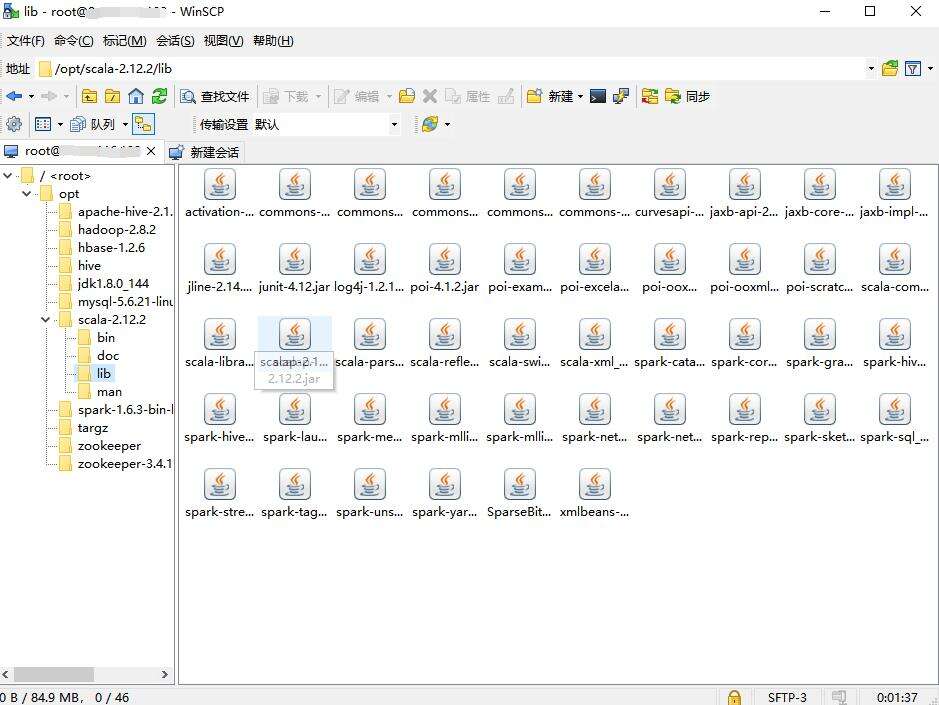Open the 新建会话 new session tab
This screenshot has height=705, width=939.
coord(204,152)
